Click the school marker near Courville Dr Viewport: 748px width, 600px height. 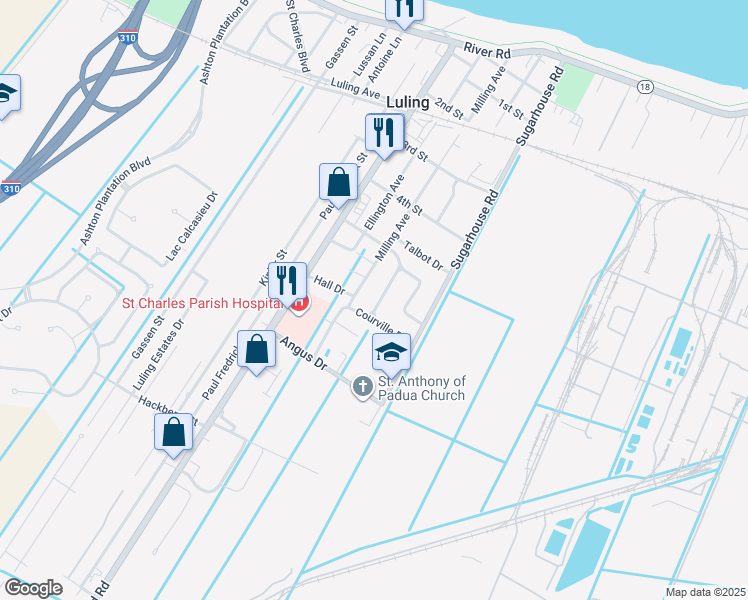(391, 353)
